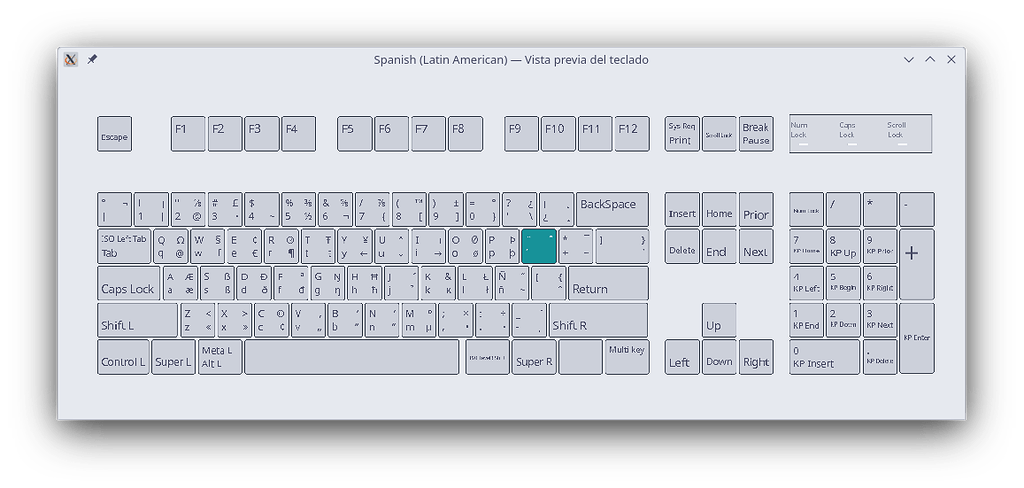Click the Sys Req Print key

(682, 134)
